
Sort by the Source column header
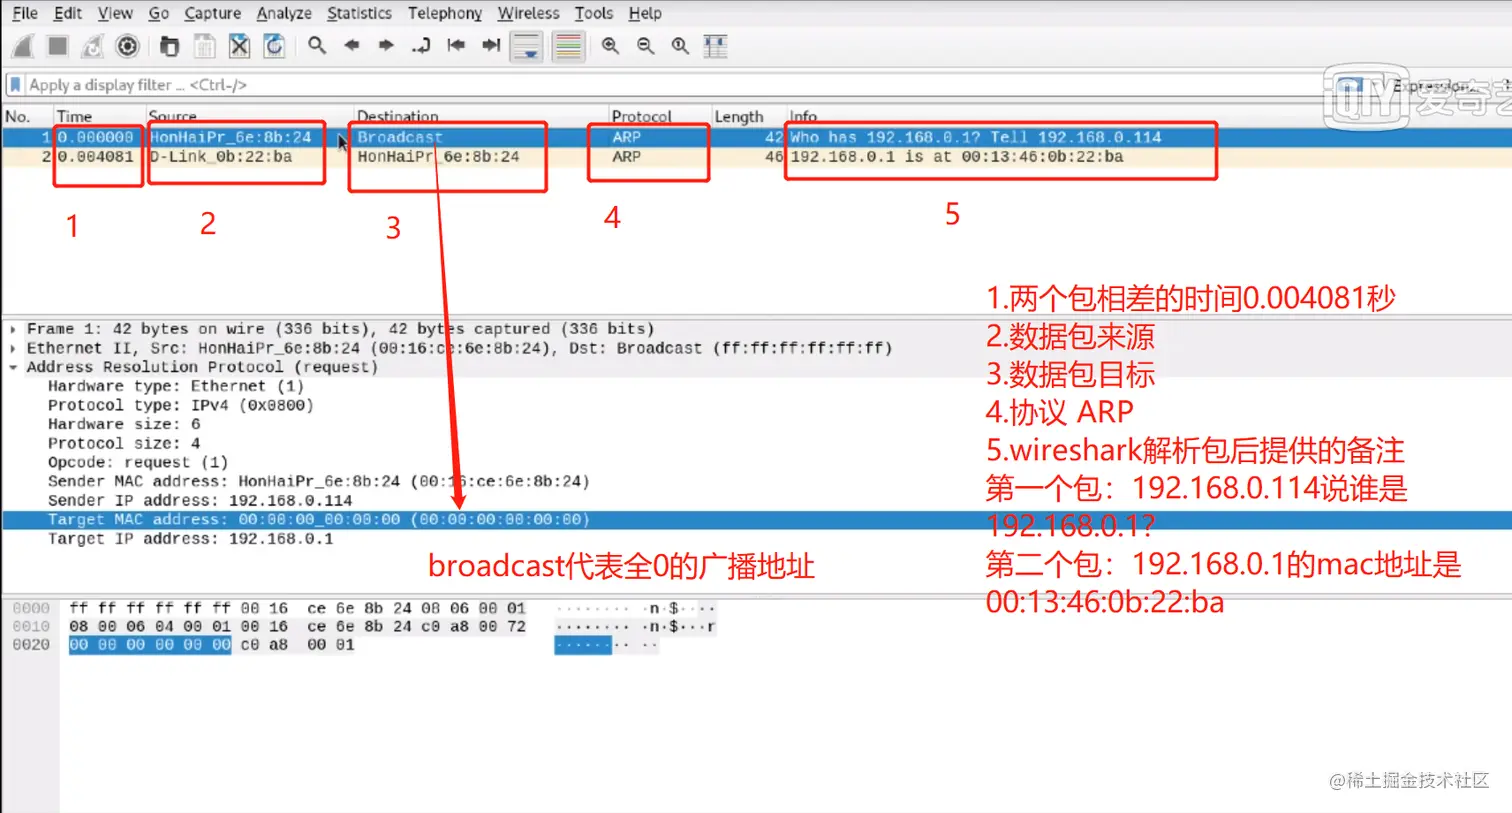click(x=172, y=116)
